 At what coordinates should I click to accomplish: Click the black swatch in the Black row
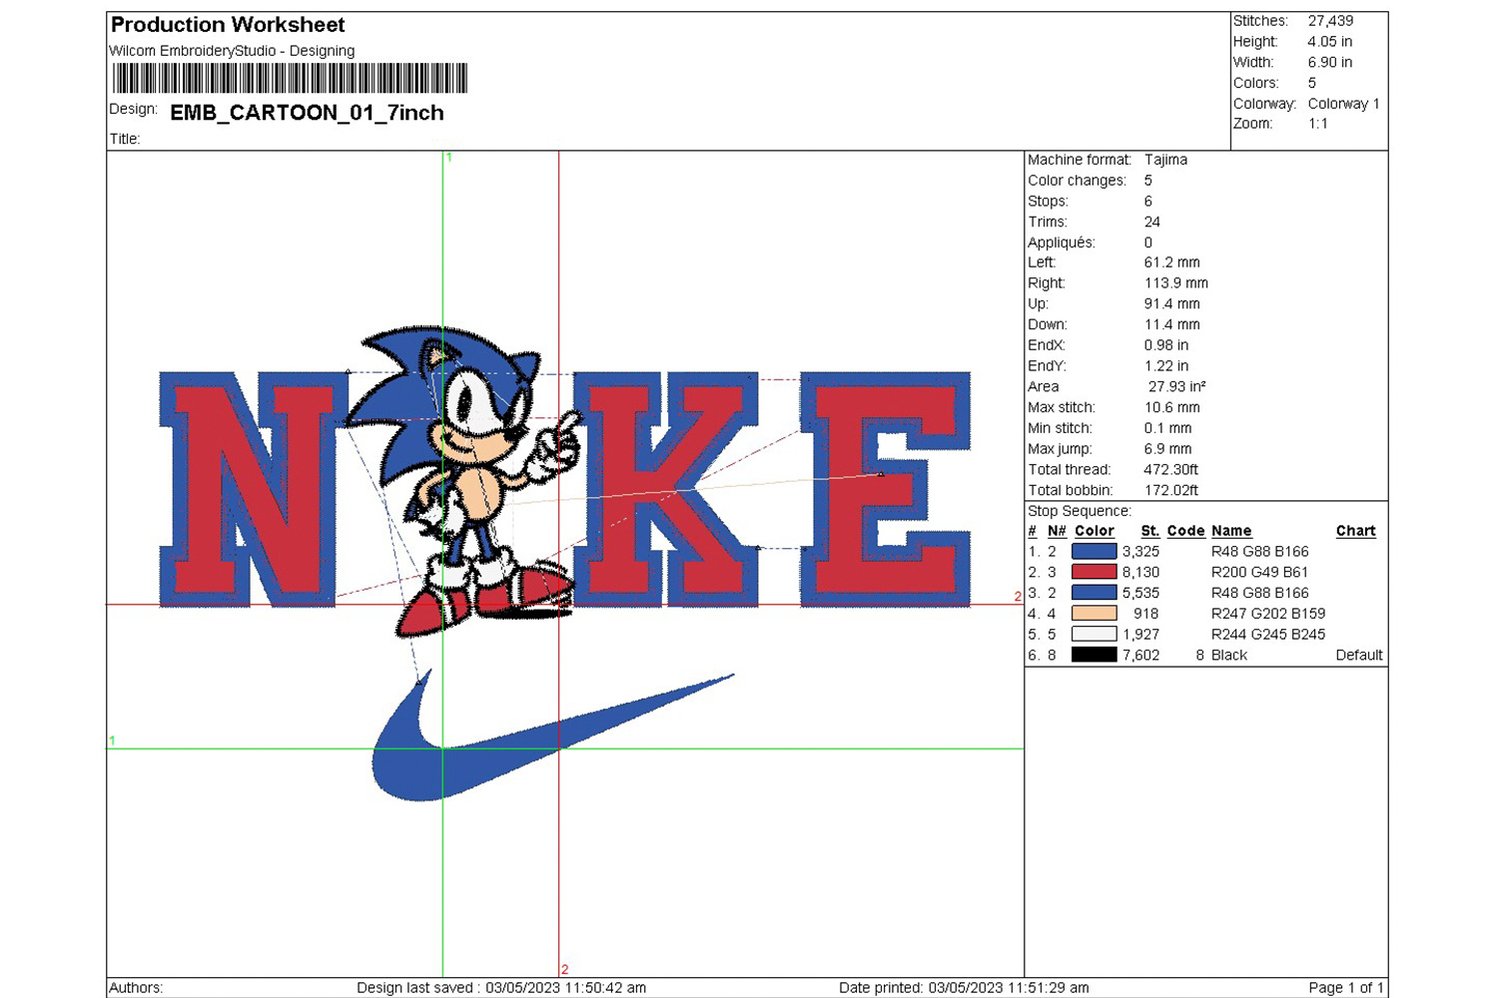coord(1093,655)
